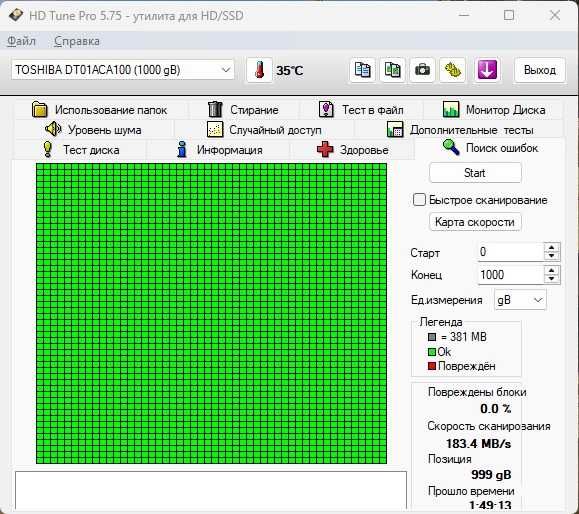
Task: Click the 35°C temperature reading
Action: pos(290,70)
